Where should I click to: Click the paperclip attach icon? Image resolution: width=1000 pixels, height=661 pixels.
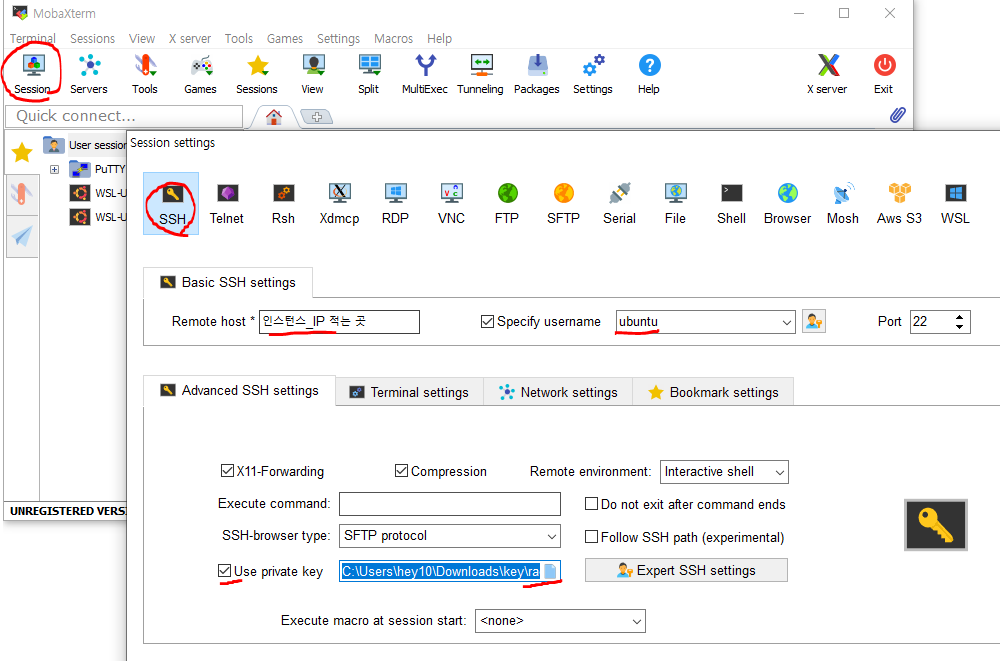point(897,115)
